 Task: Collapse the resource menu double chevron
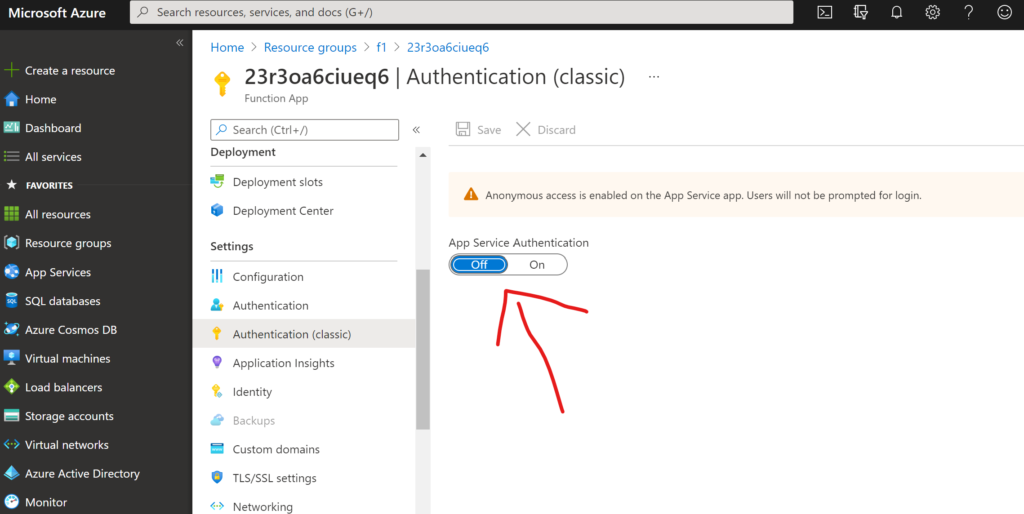(416, 129)
